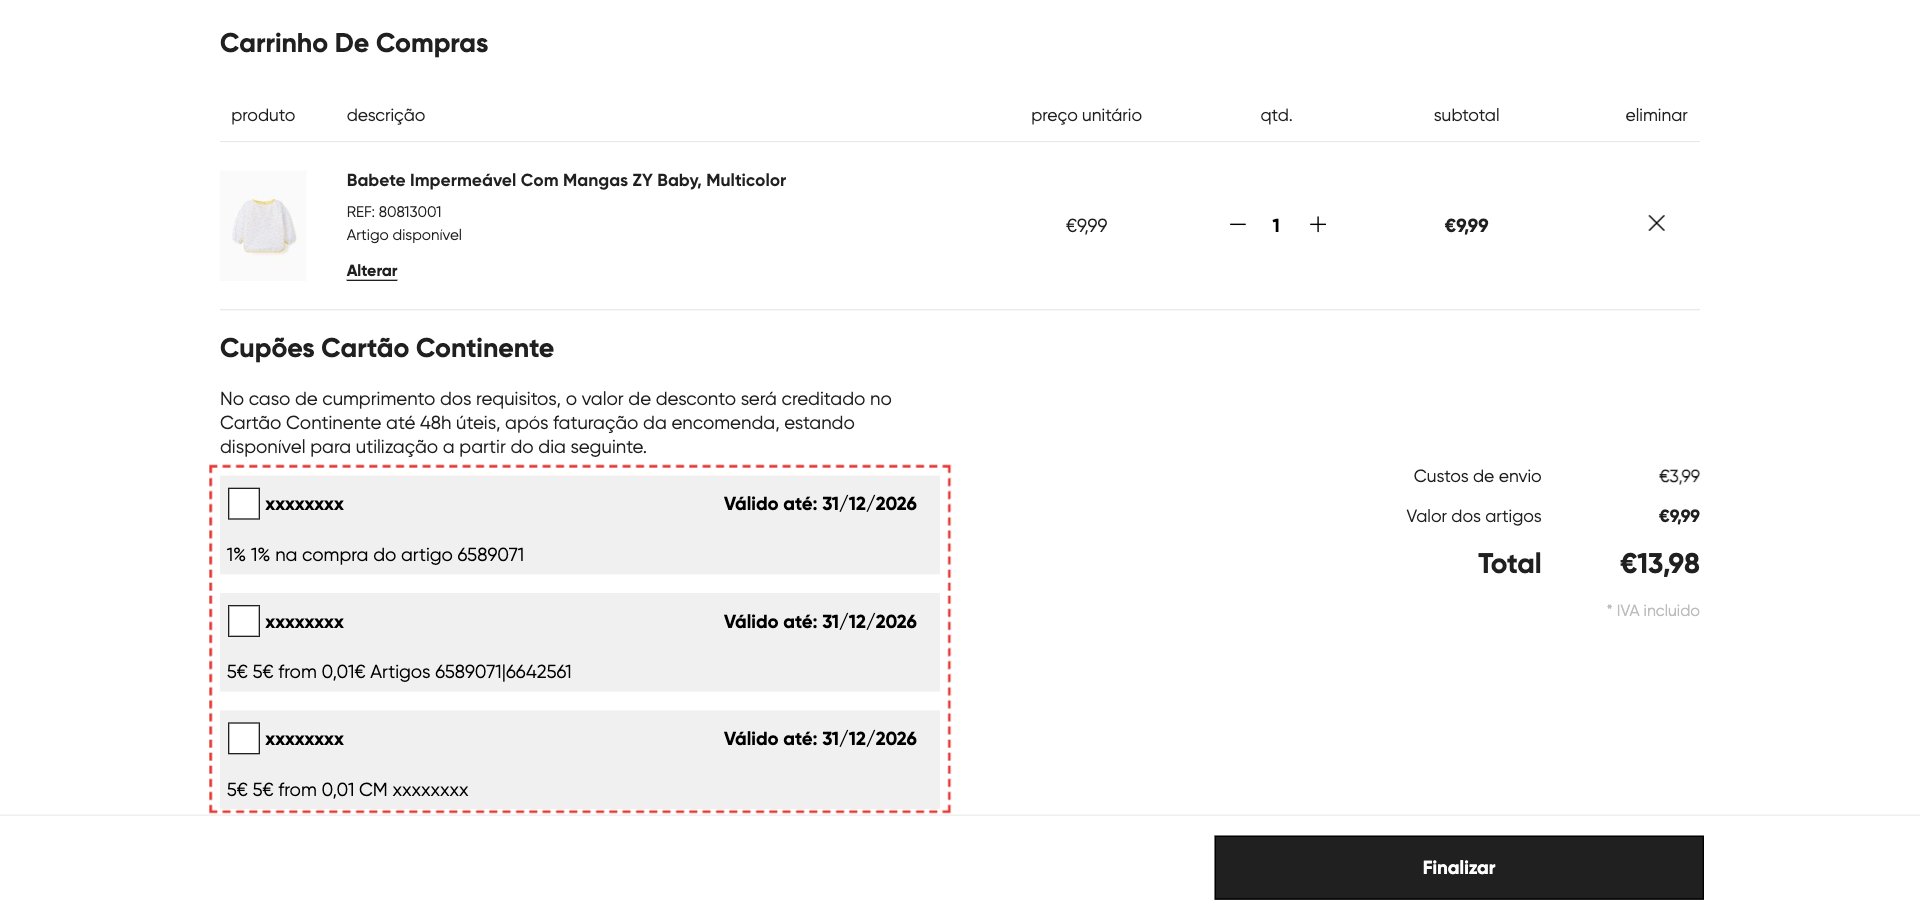This screenshot has height=920, width=1920.
Task: Click the eliminar column header
Action: (x=1656, y=115)
